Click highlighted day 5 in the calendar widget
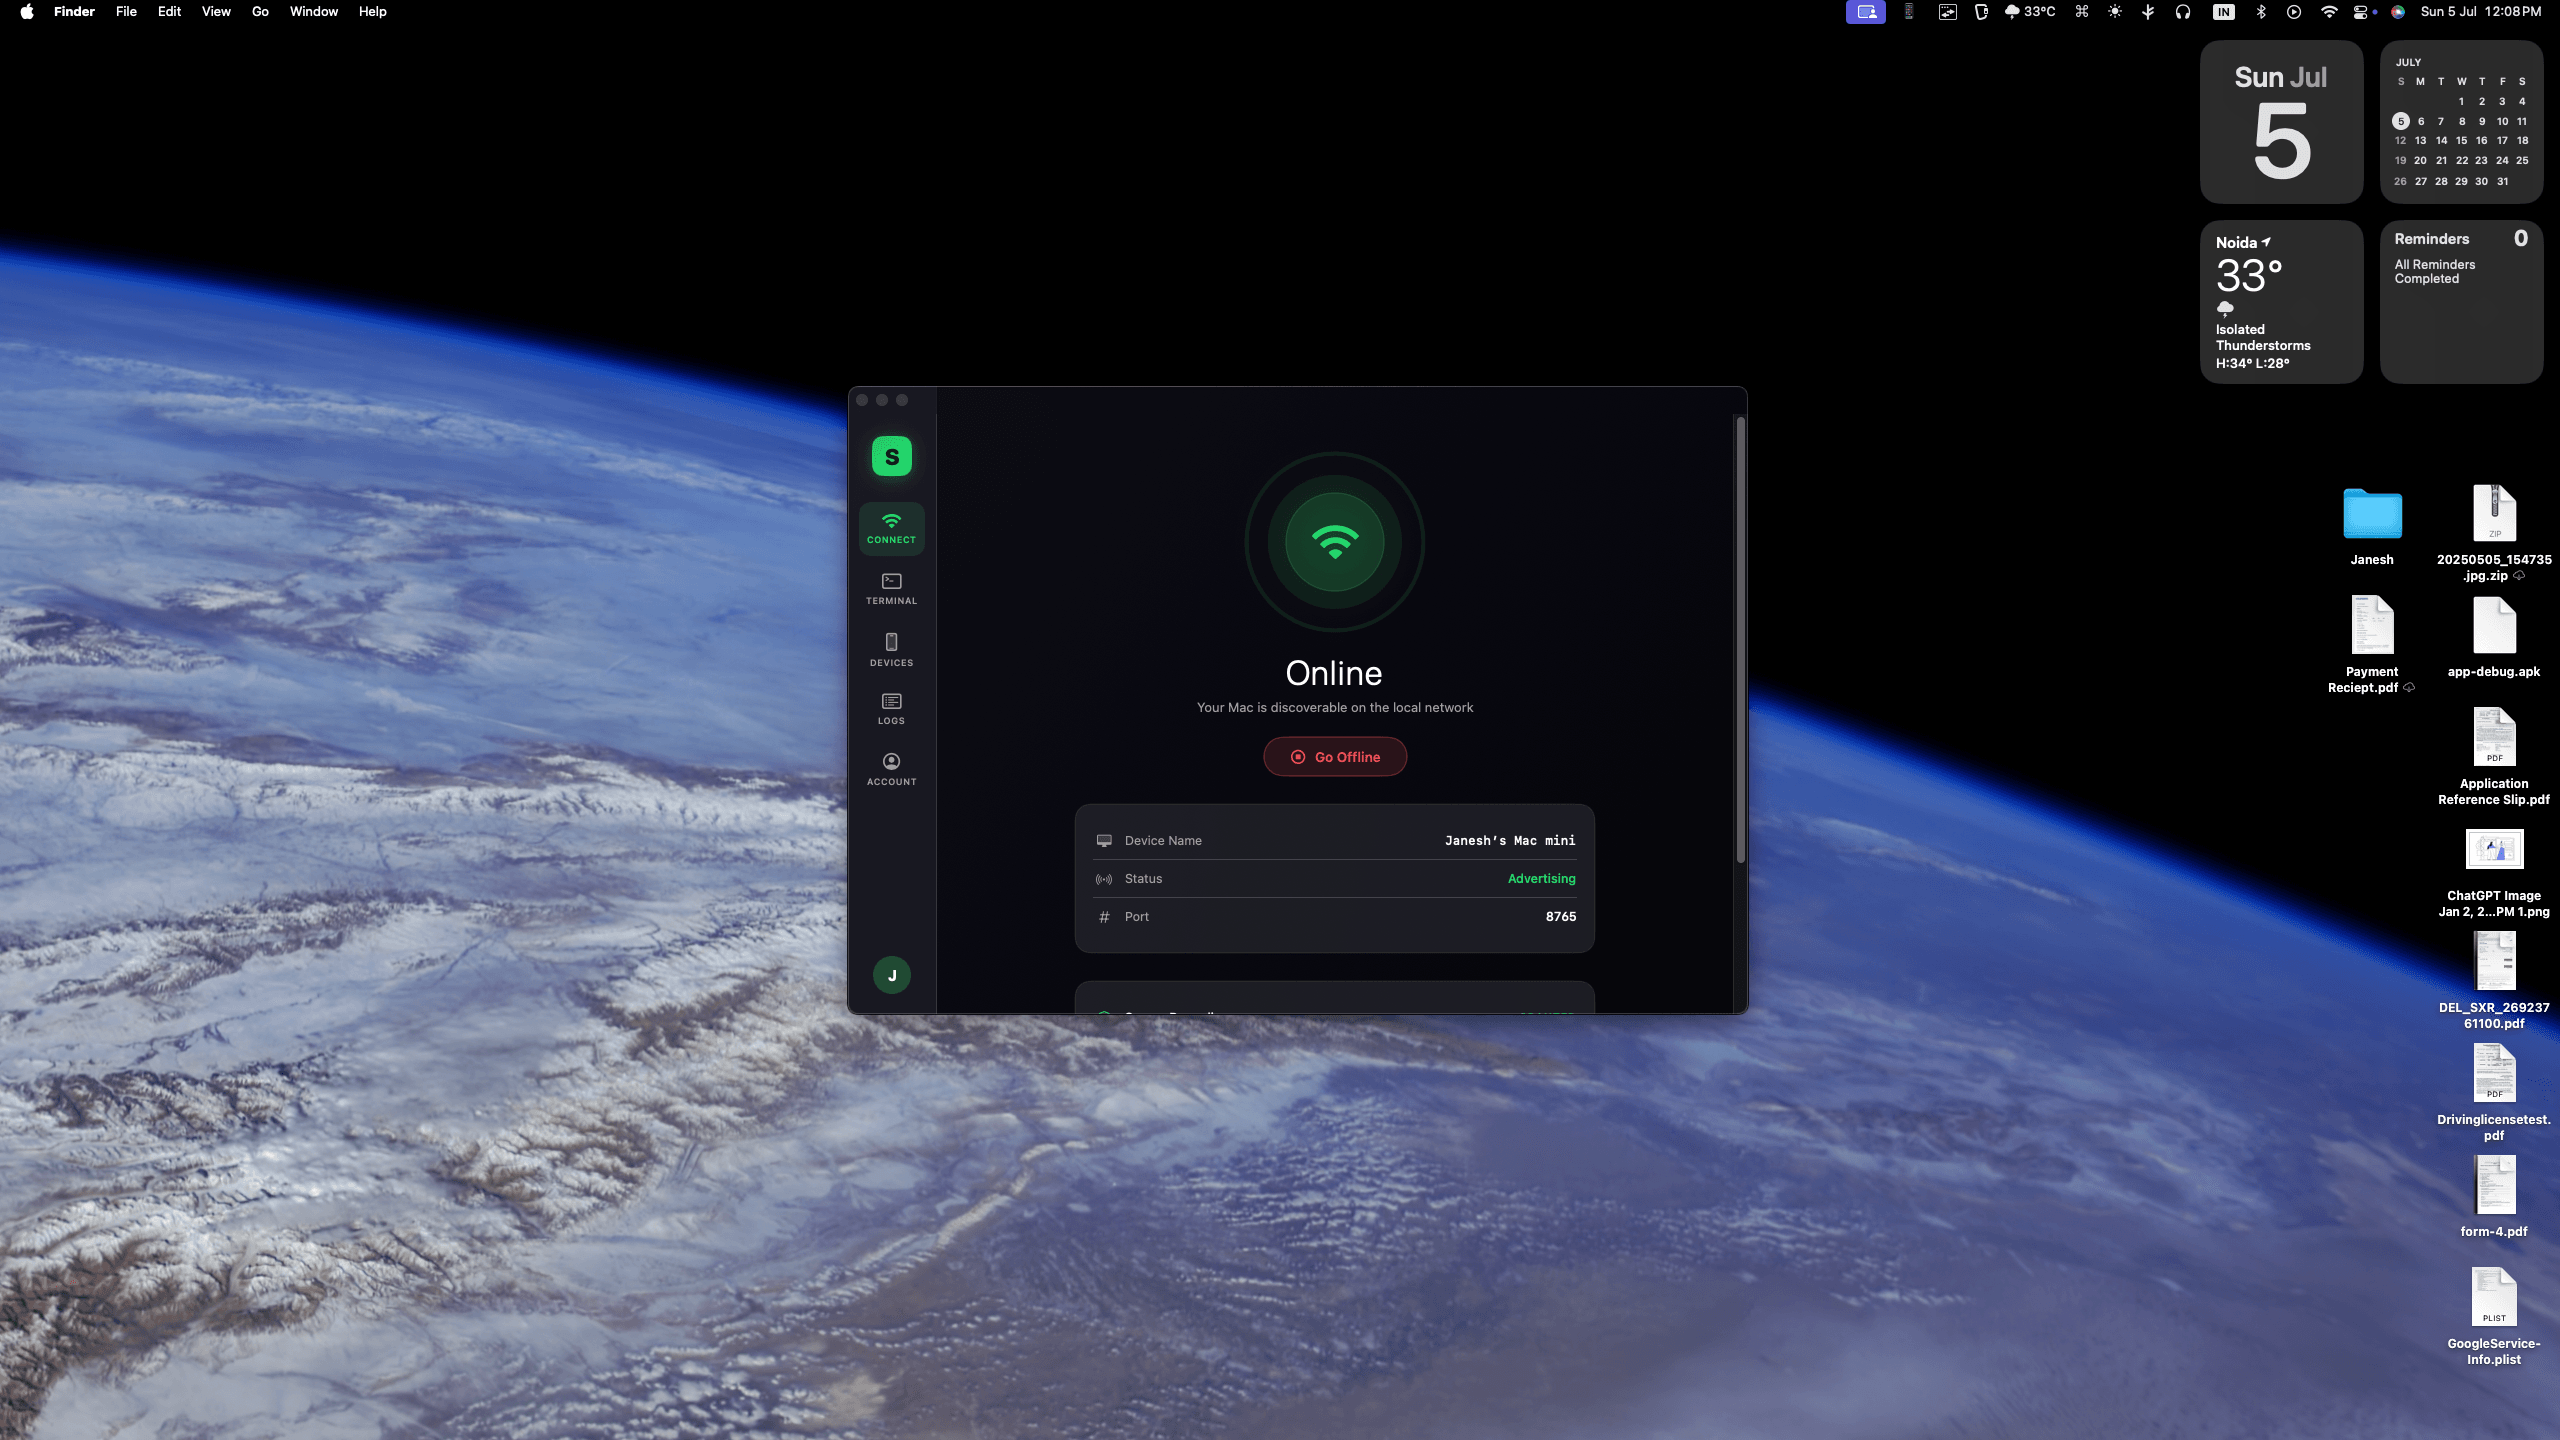This screenshot has width=2560, height=1440. point(2401,121)
